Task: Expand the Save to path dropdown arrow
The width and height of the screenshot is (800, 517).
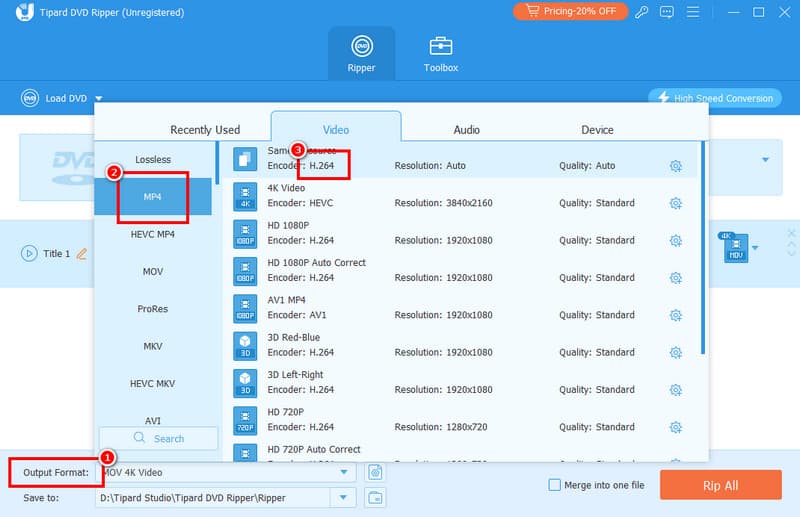Action: [x=343, y=498]
